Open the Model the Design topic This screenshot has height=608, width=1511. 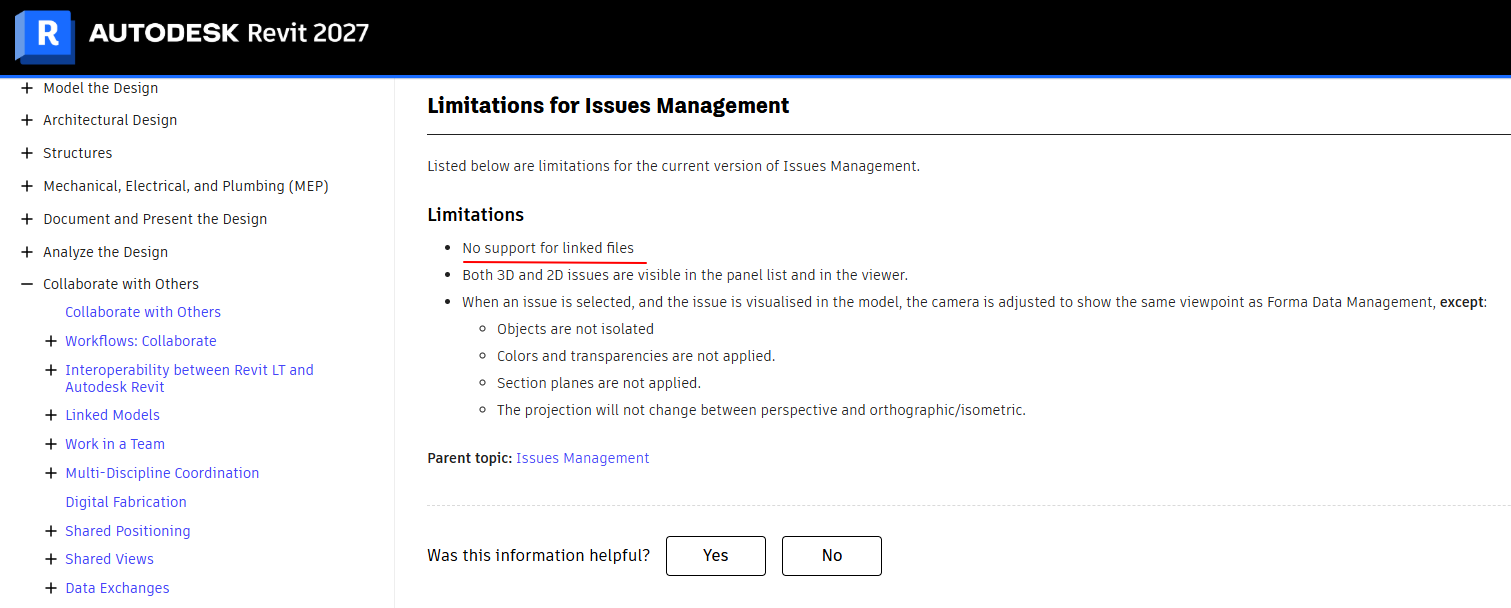click(100, 88)
